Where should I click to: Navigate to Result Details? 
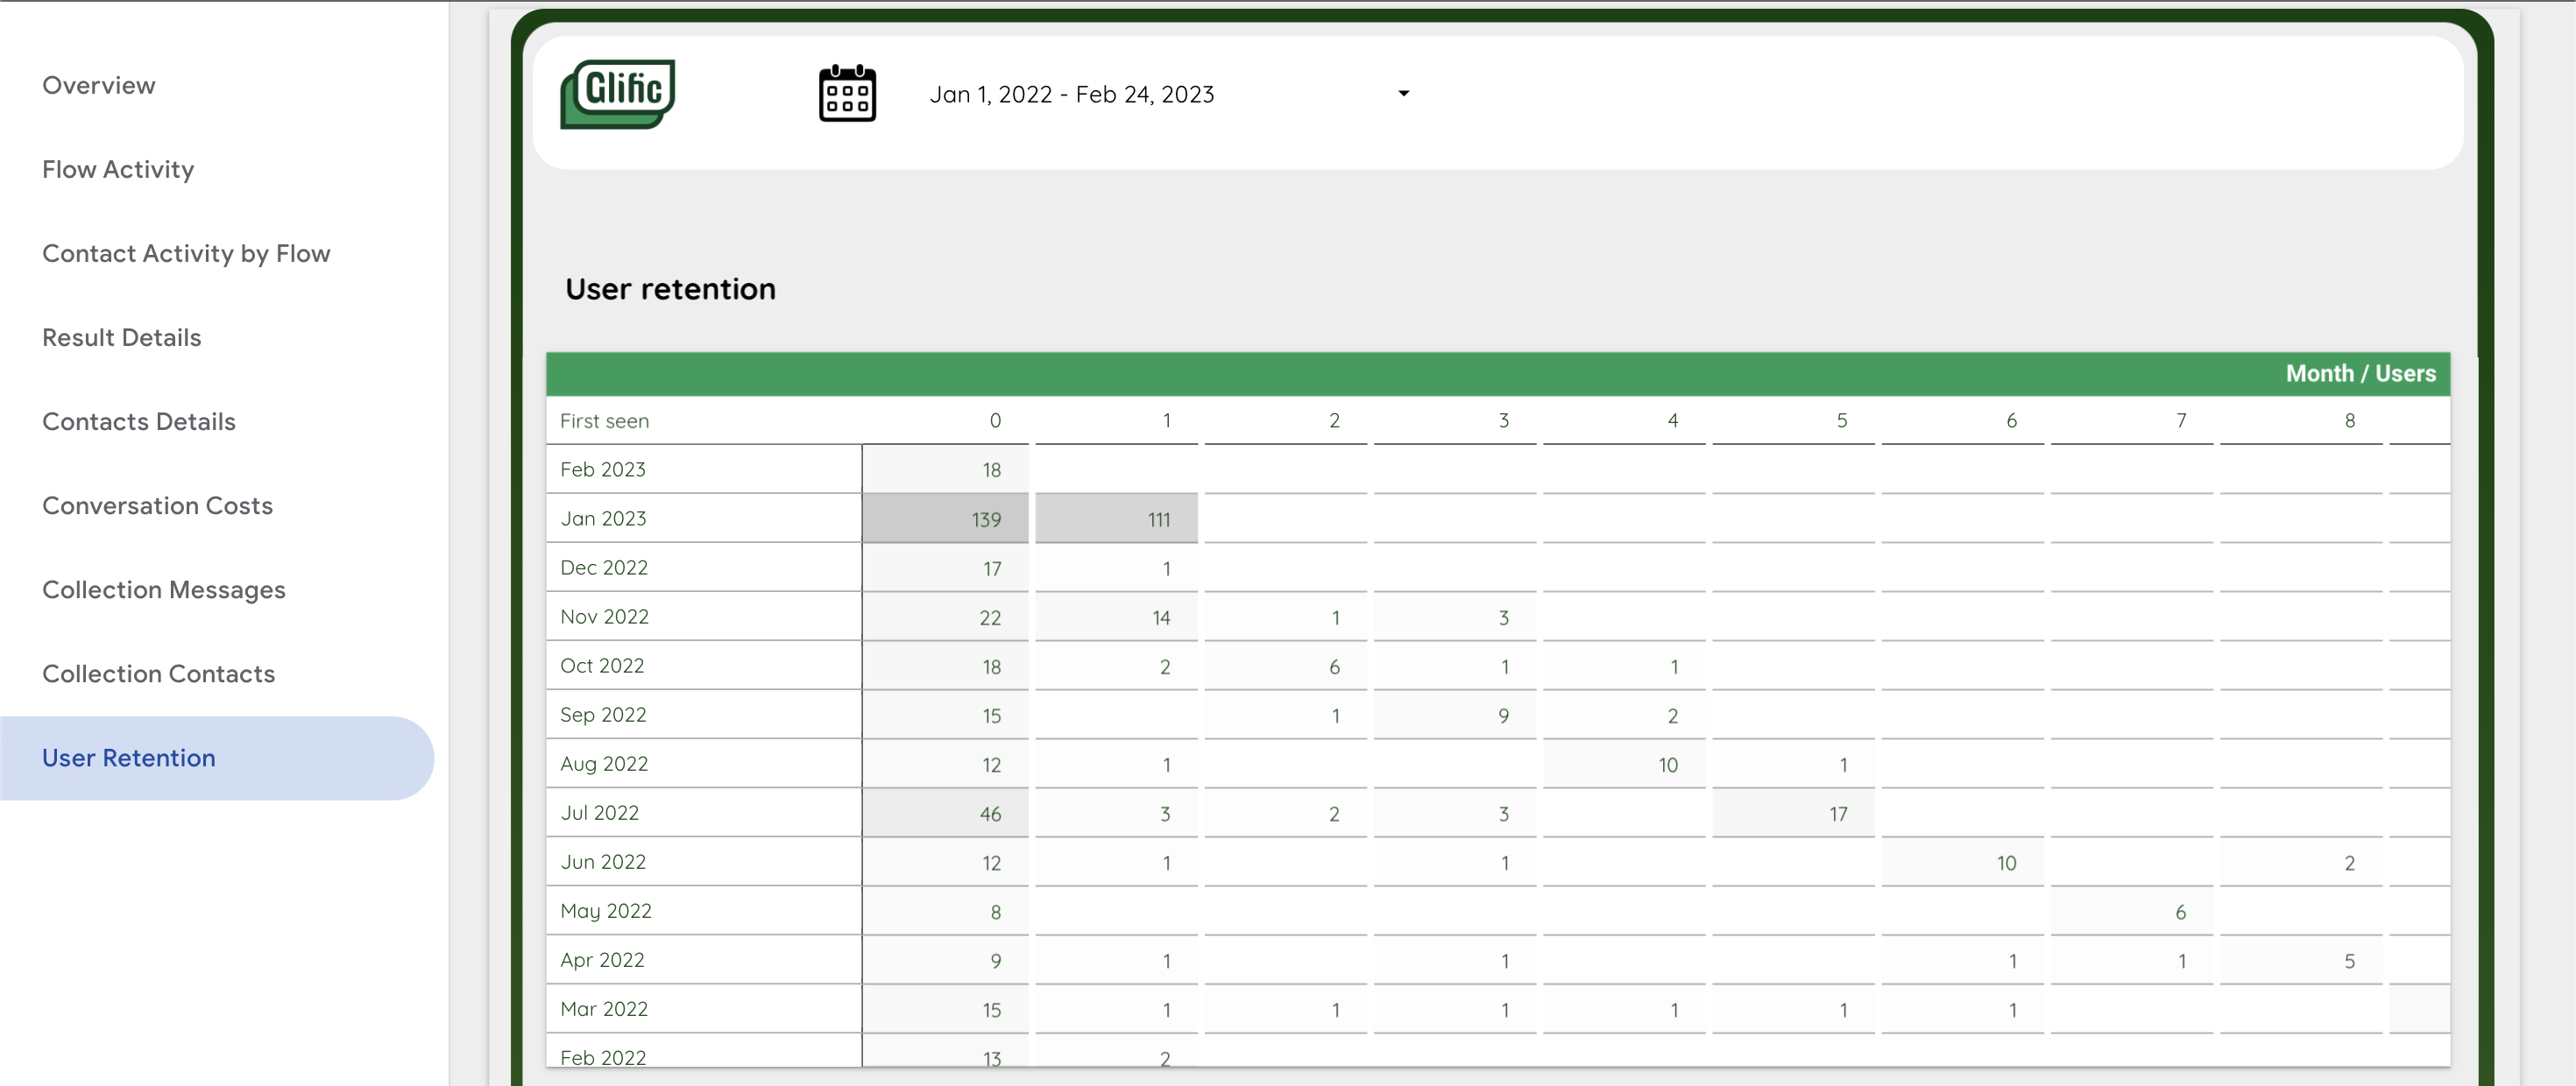122,337
